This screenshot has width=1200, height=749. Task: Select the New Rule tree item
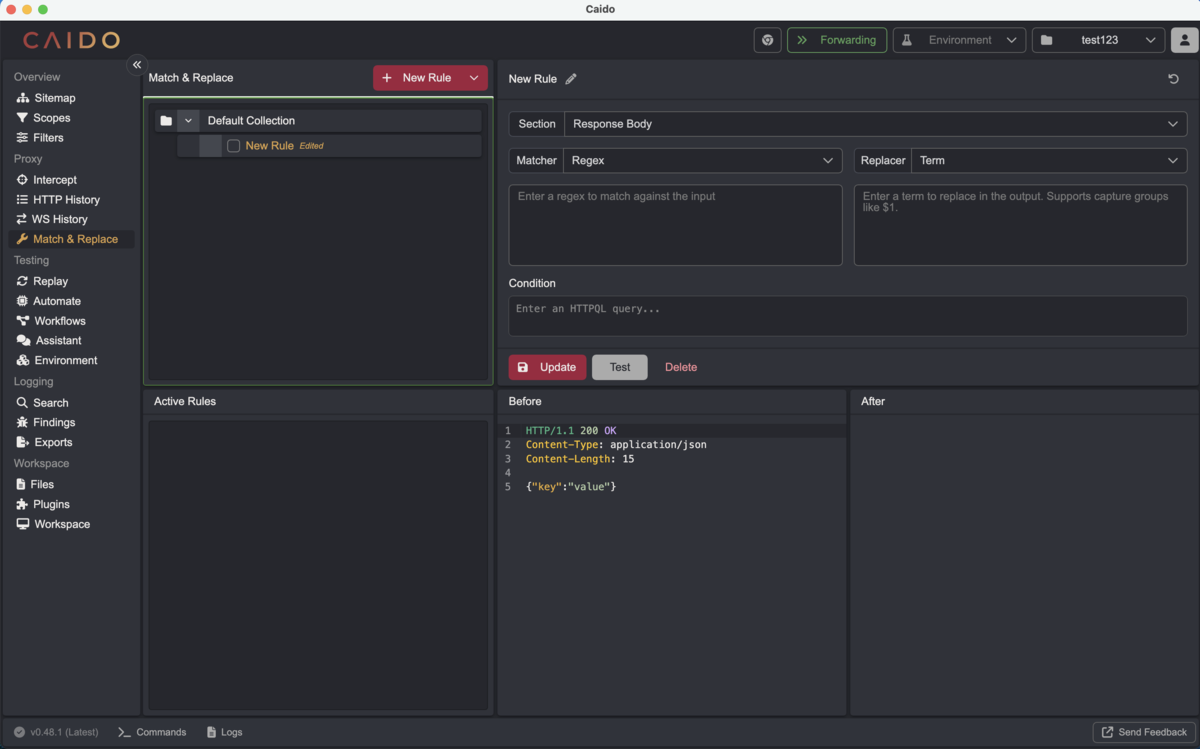point(329,146)
